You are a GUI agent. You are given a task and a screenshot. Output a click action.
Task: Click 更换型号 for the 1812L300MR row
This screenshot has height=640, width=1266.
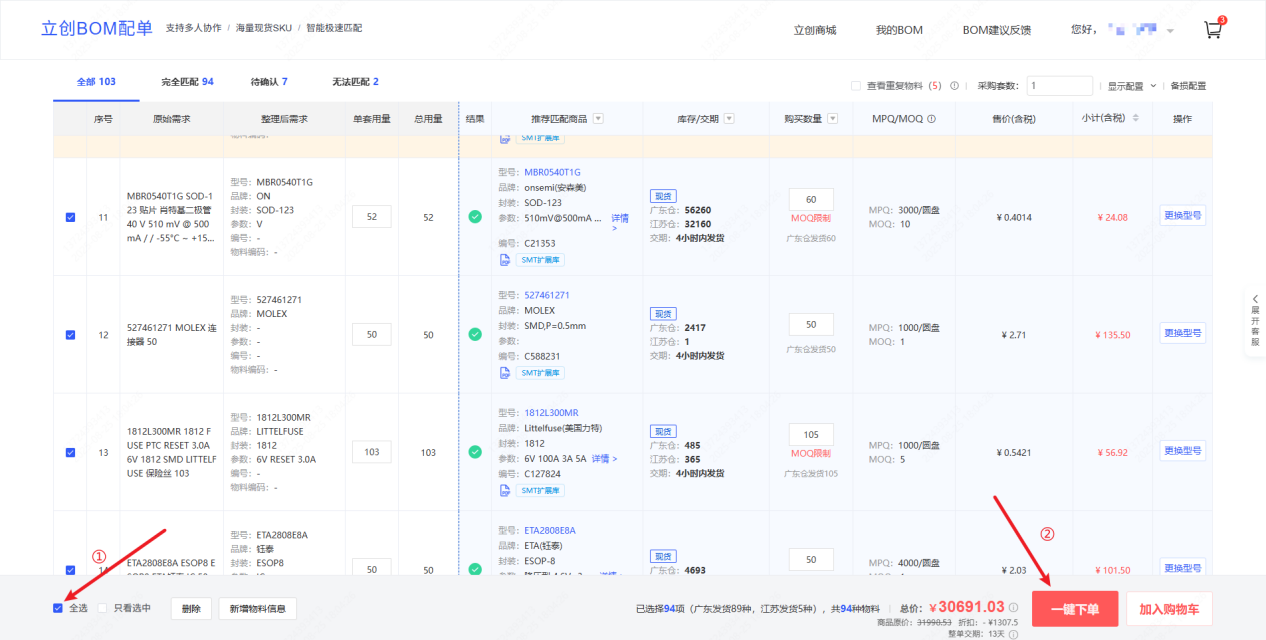click(x=1182, y=451)
